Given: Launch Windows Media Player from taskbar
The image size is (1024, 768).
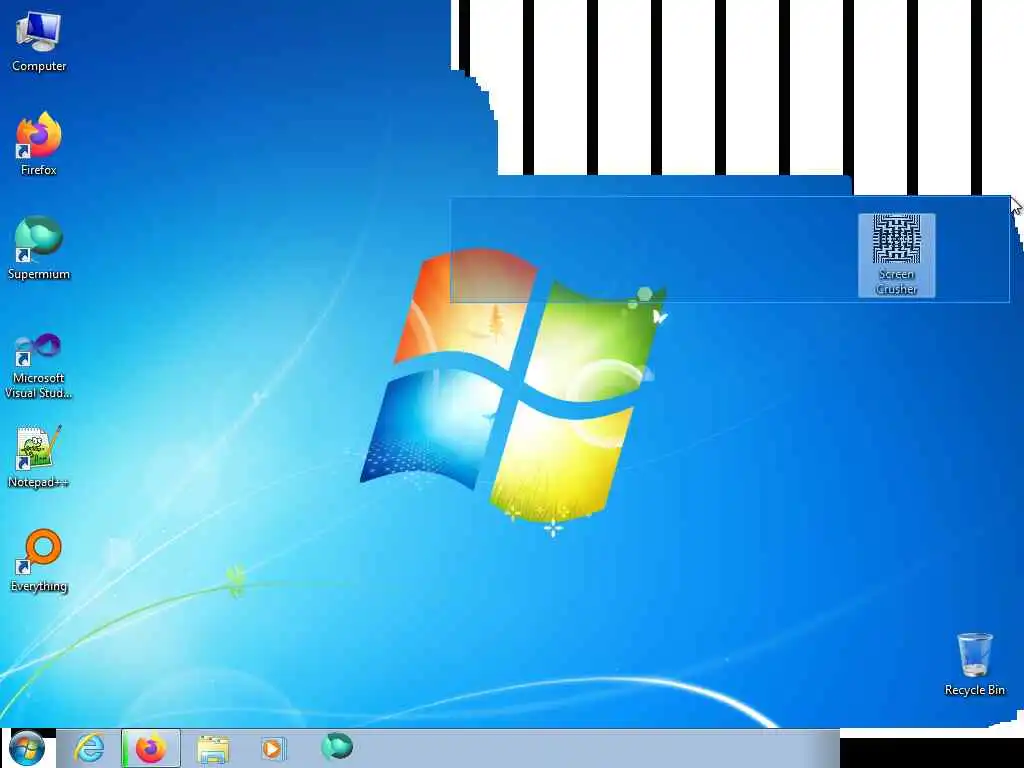Looking at the screenshot, I should coord(274,748).
